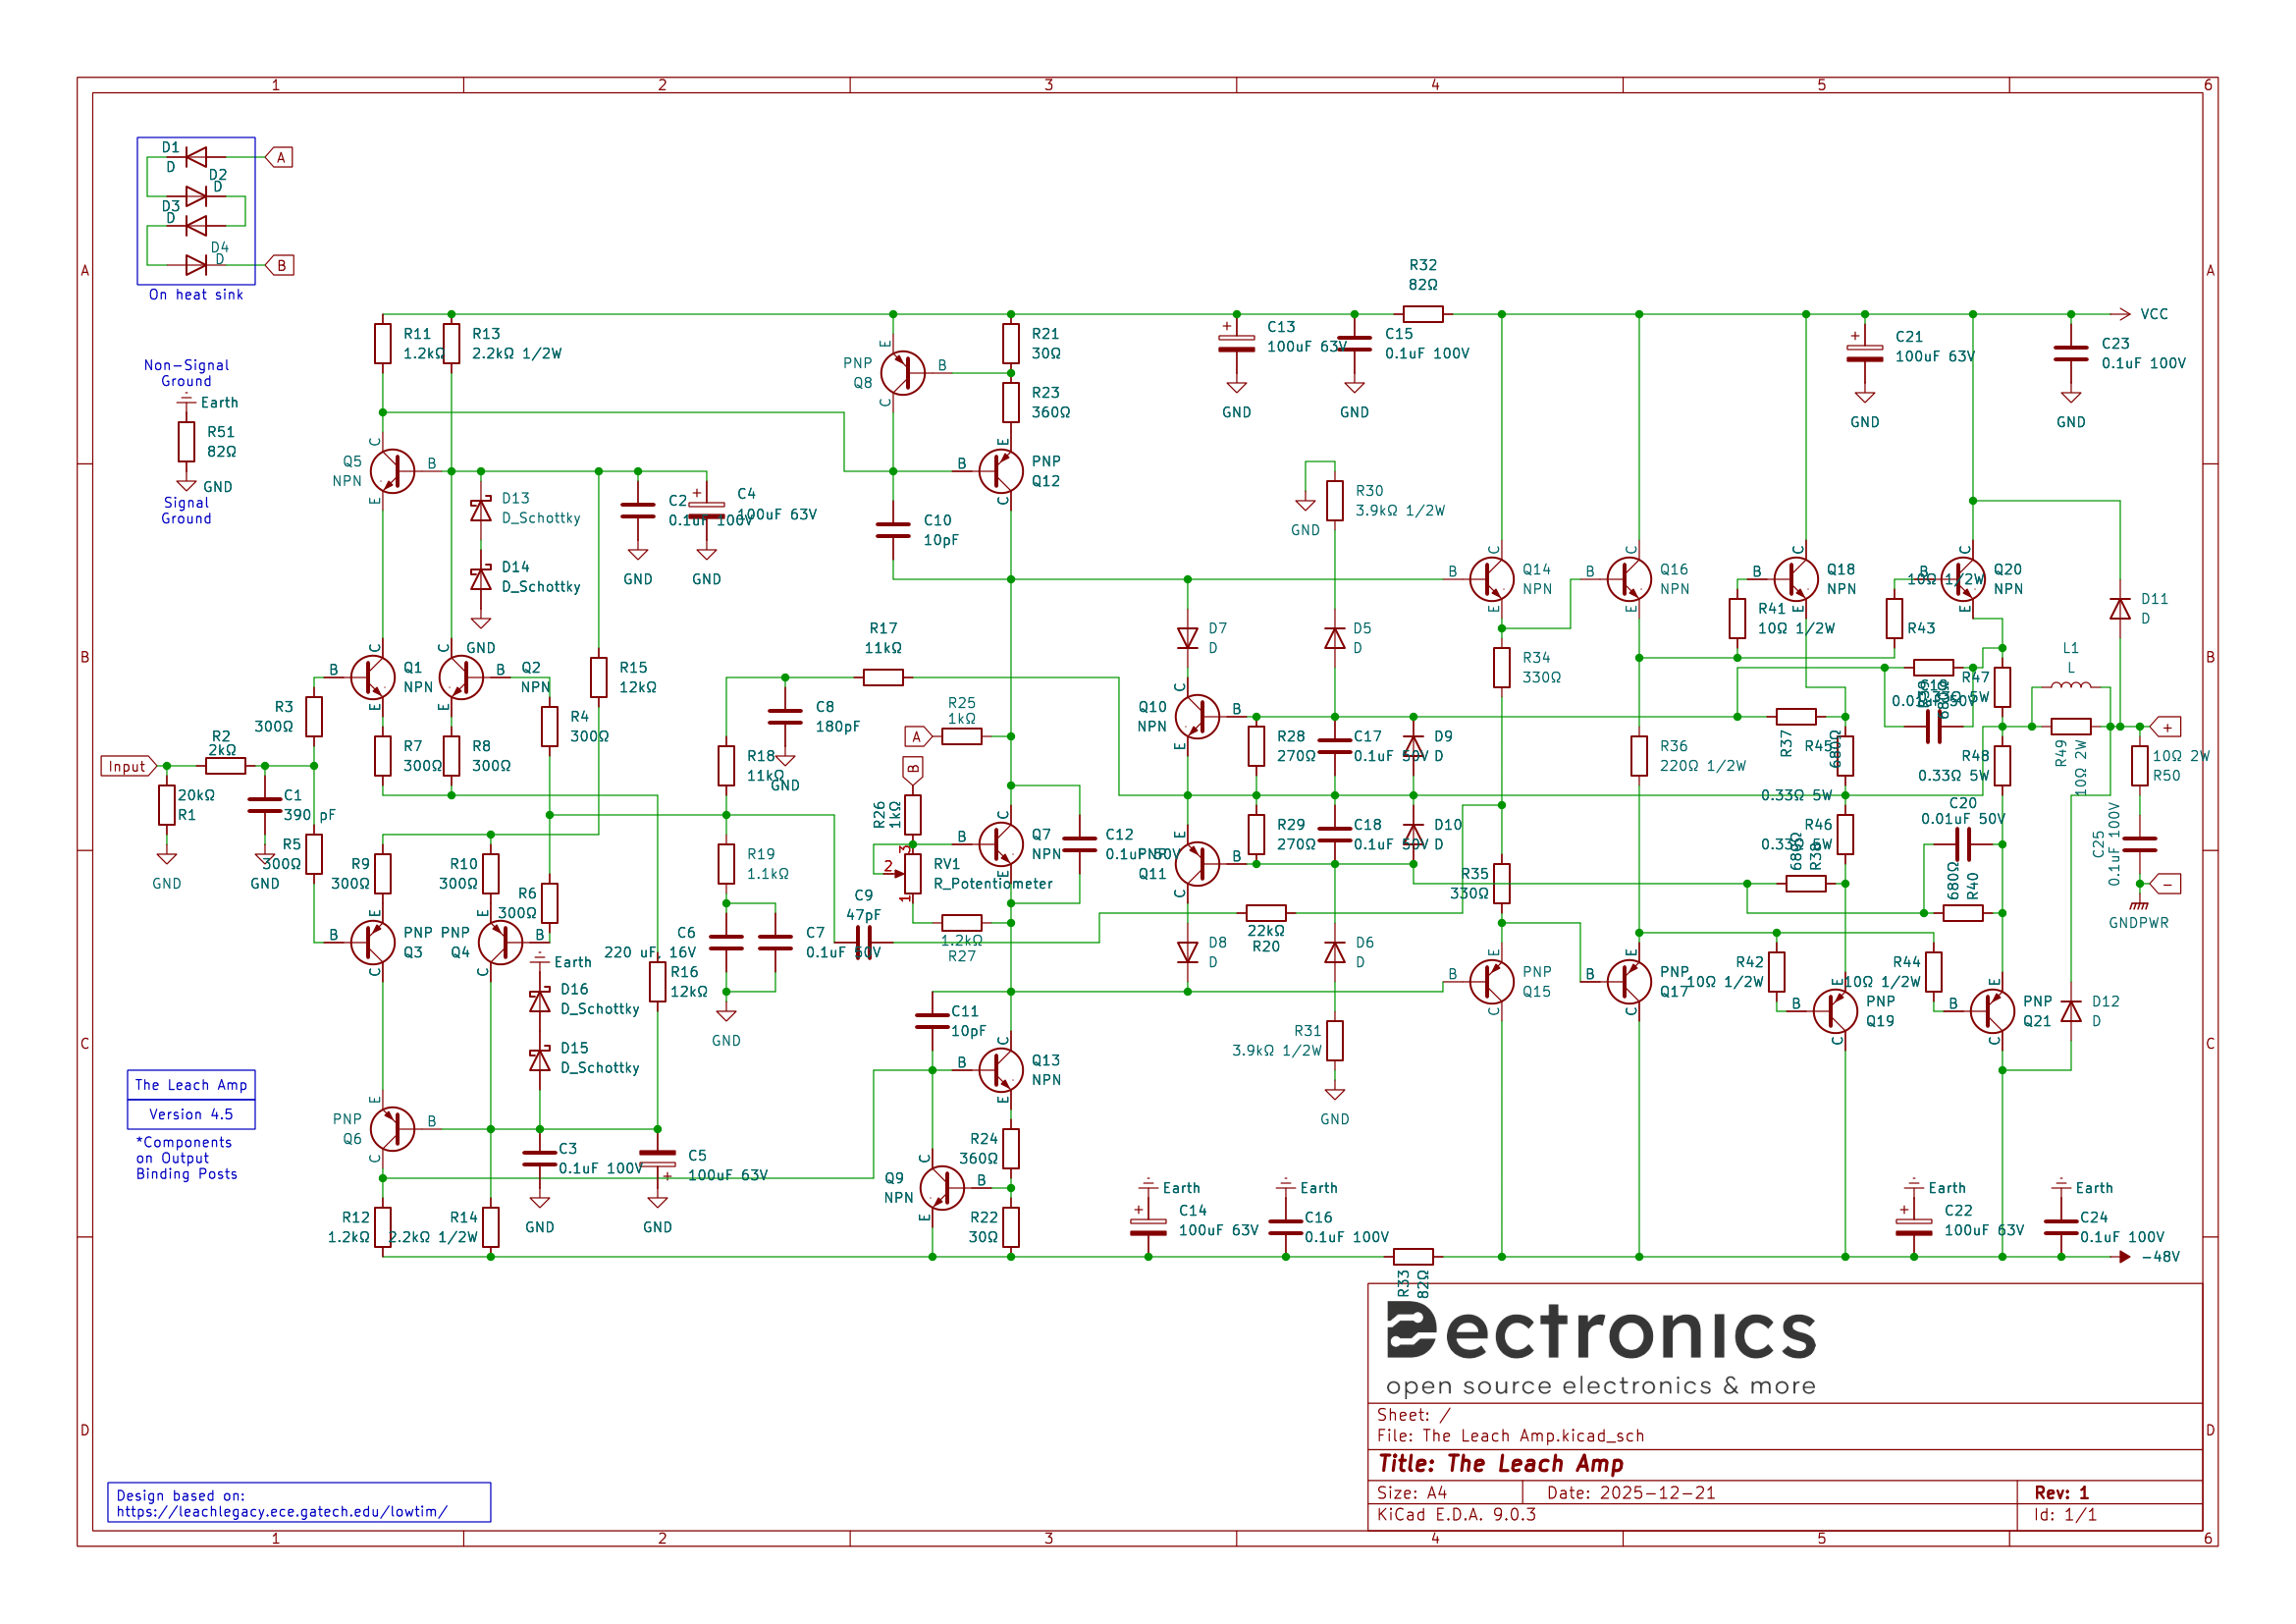Select the R33 resistor on the −48V rail

pos(1413,1257)
